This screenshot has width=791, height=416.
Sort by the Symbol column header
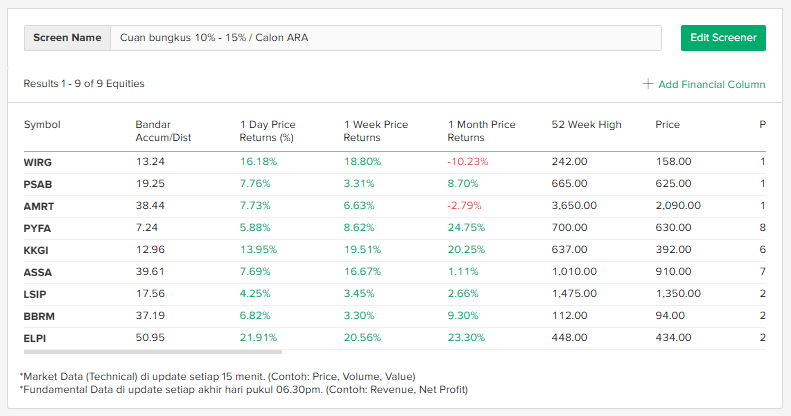pyautogui.click(x=42, y=125)
